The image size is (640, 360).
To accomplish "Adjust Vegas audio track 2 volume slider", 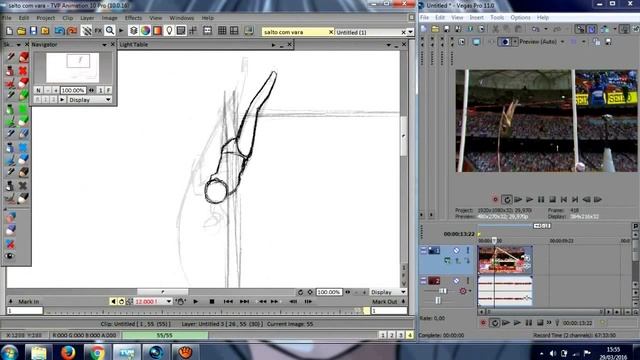I will (x=443, y=291).
